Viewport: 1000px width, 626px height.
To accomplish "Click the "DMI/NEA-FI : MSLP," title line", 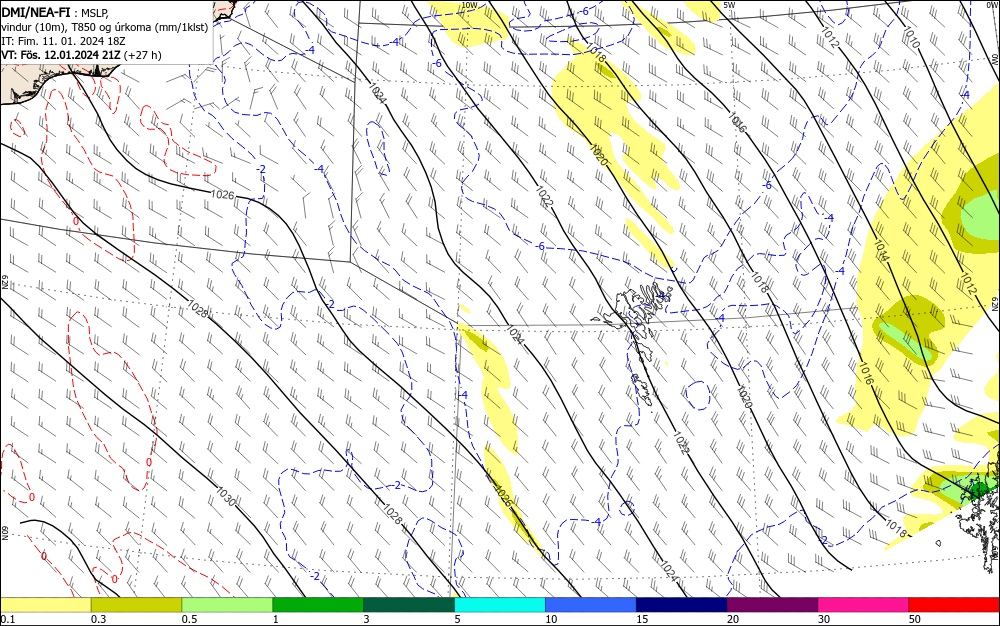I will (55, 11).
